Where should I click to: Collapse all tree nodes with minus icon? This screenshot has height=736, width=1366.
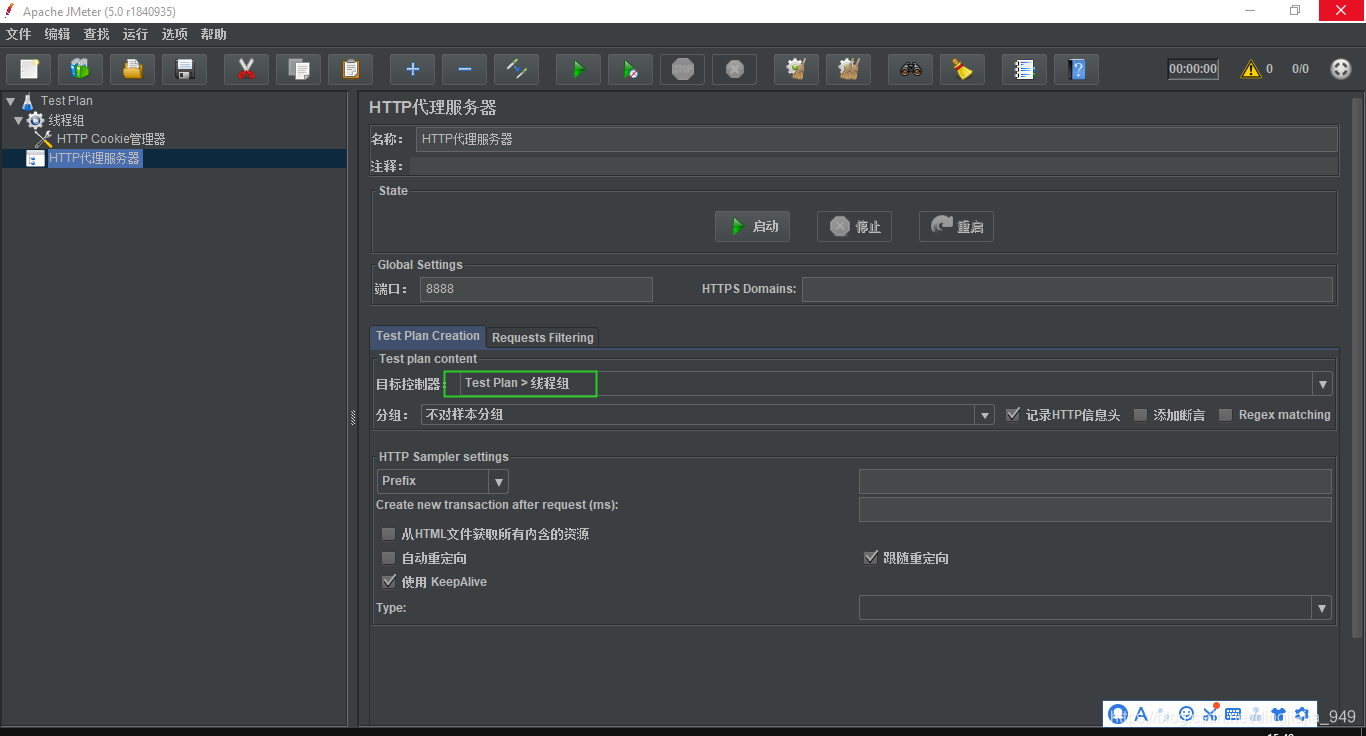coord(464,69)
